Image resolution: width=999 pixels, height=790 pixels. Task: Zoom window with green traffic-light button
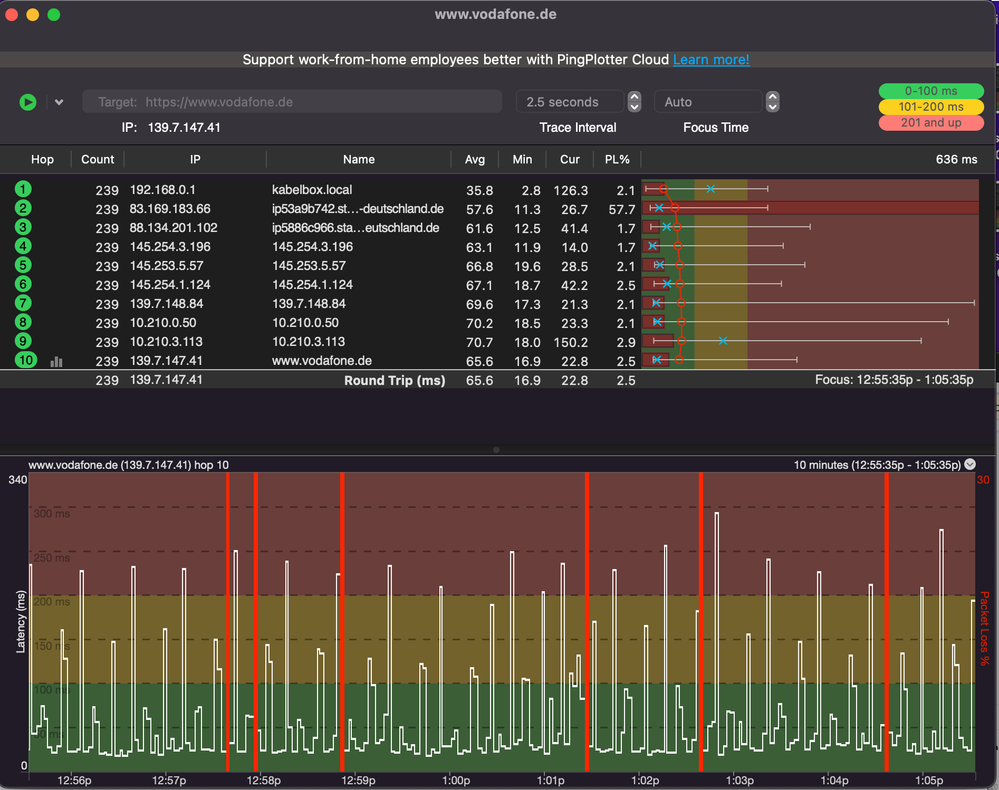[x=54, y=14]
